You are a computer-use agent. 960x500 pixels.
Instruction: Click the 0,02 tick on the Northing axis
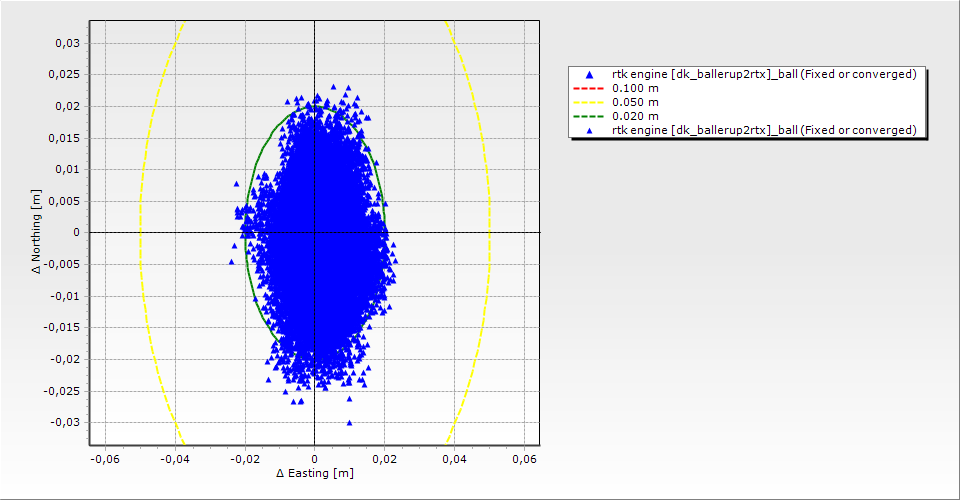(x=68, y=106)
